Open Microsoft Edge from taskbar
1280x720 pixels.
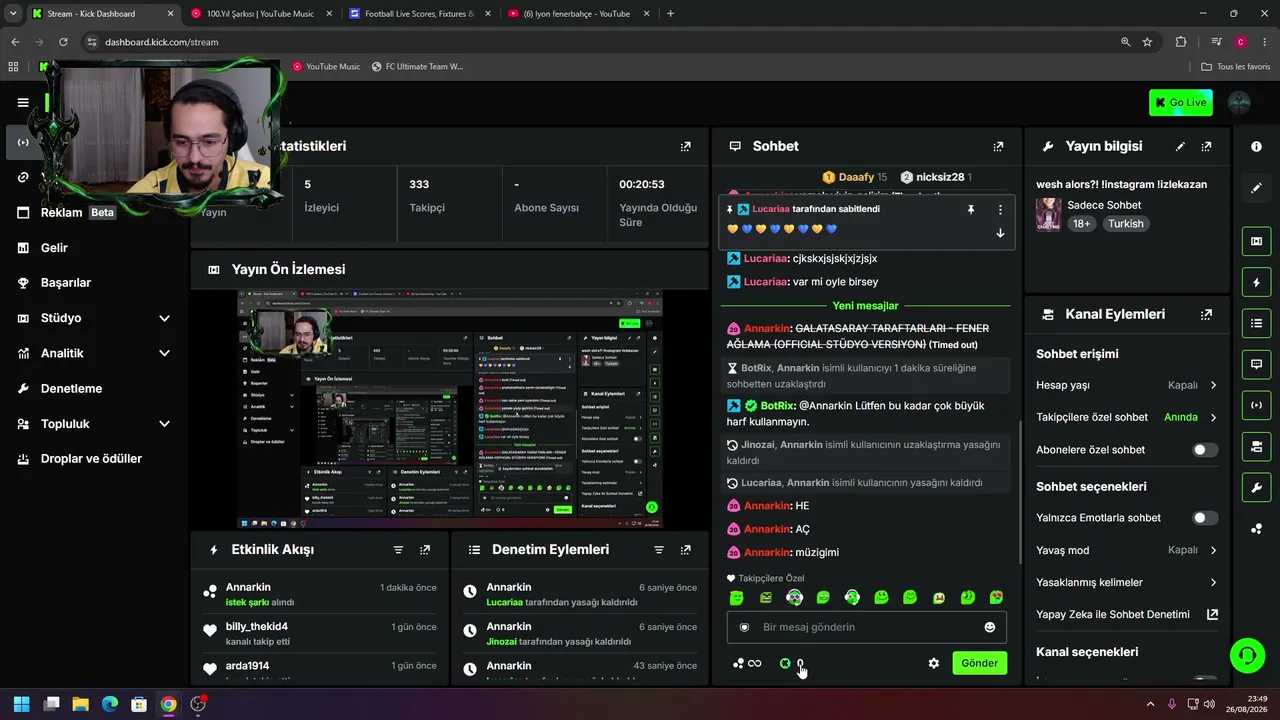(110, 704)
